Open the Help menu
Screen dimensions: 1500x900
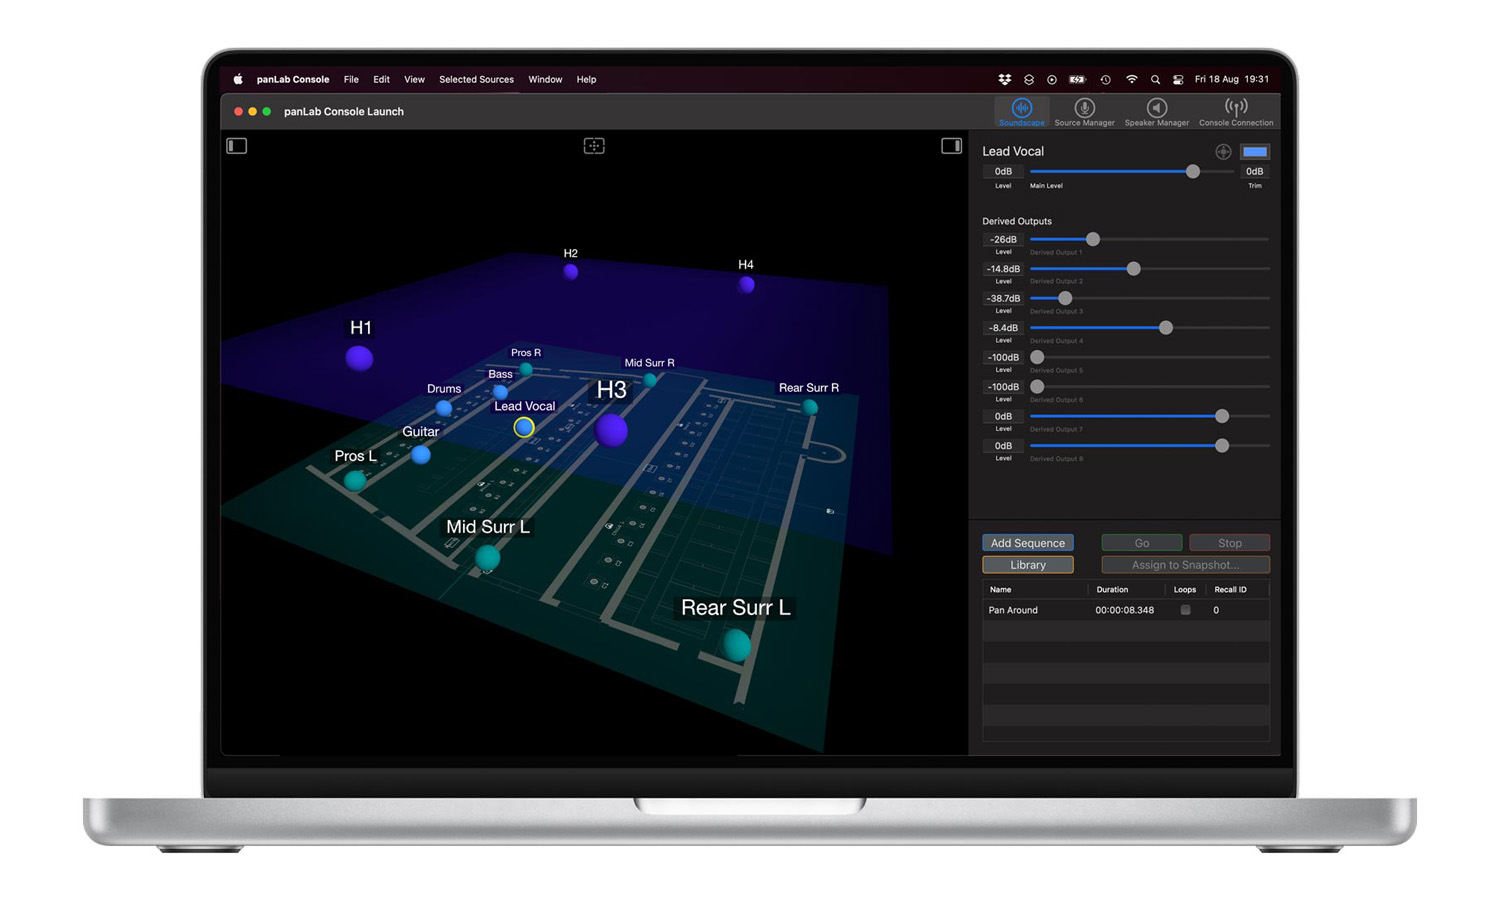tap(586, 79)
